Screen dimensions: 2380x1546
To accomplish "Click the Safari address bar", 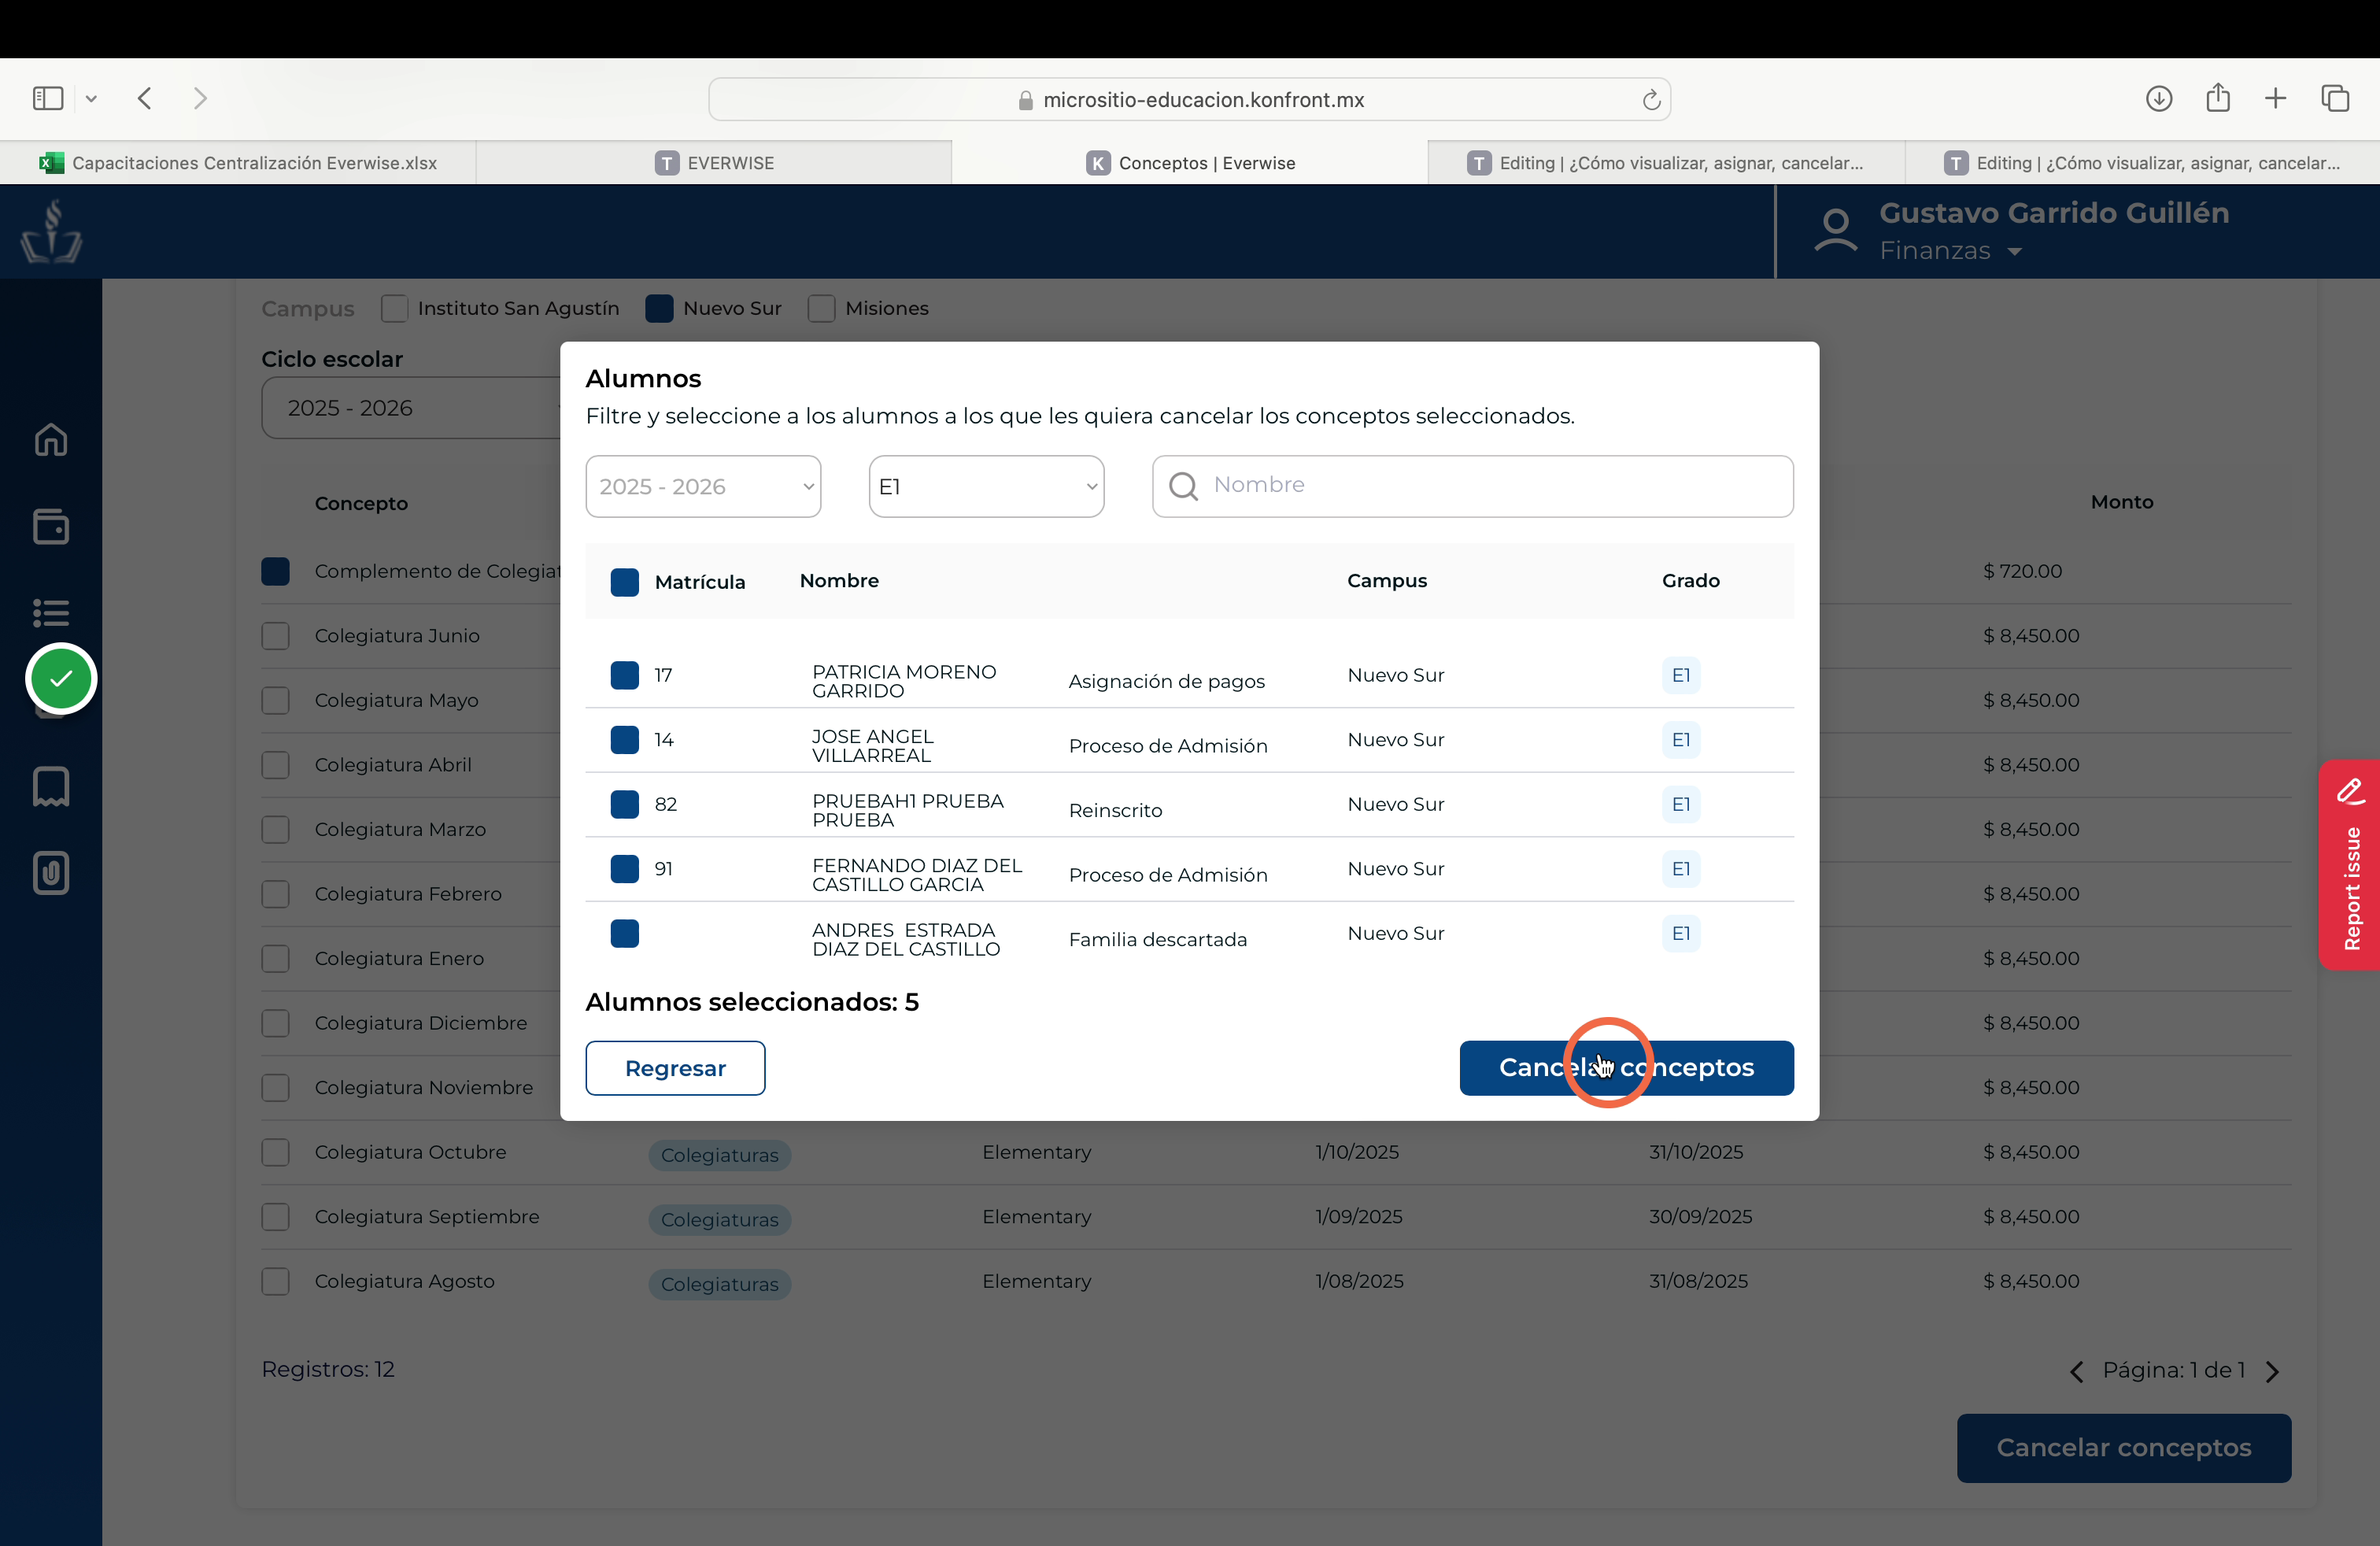I will (x=1190, y=100).
